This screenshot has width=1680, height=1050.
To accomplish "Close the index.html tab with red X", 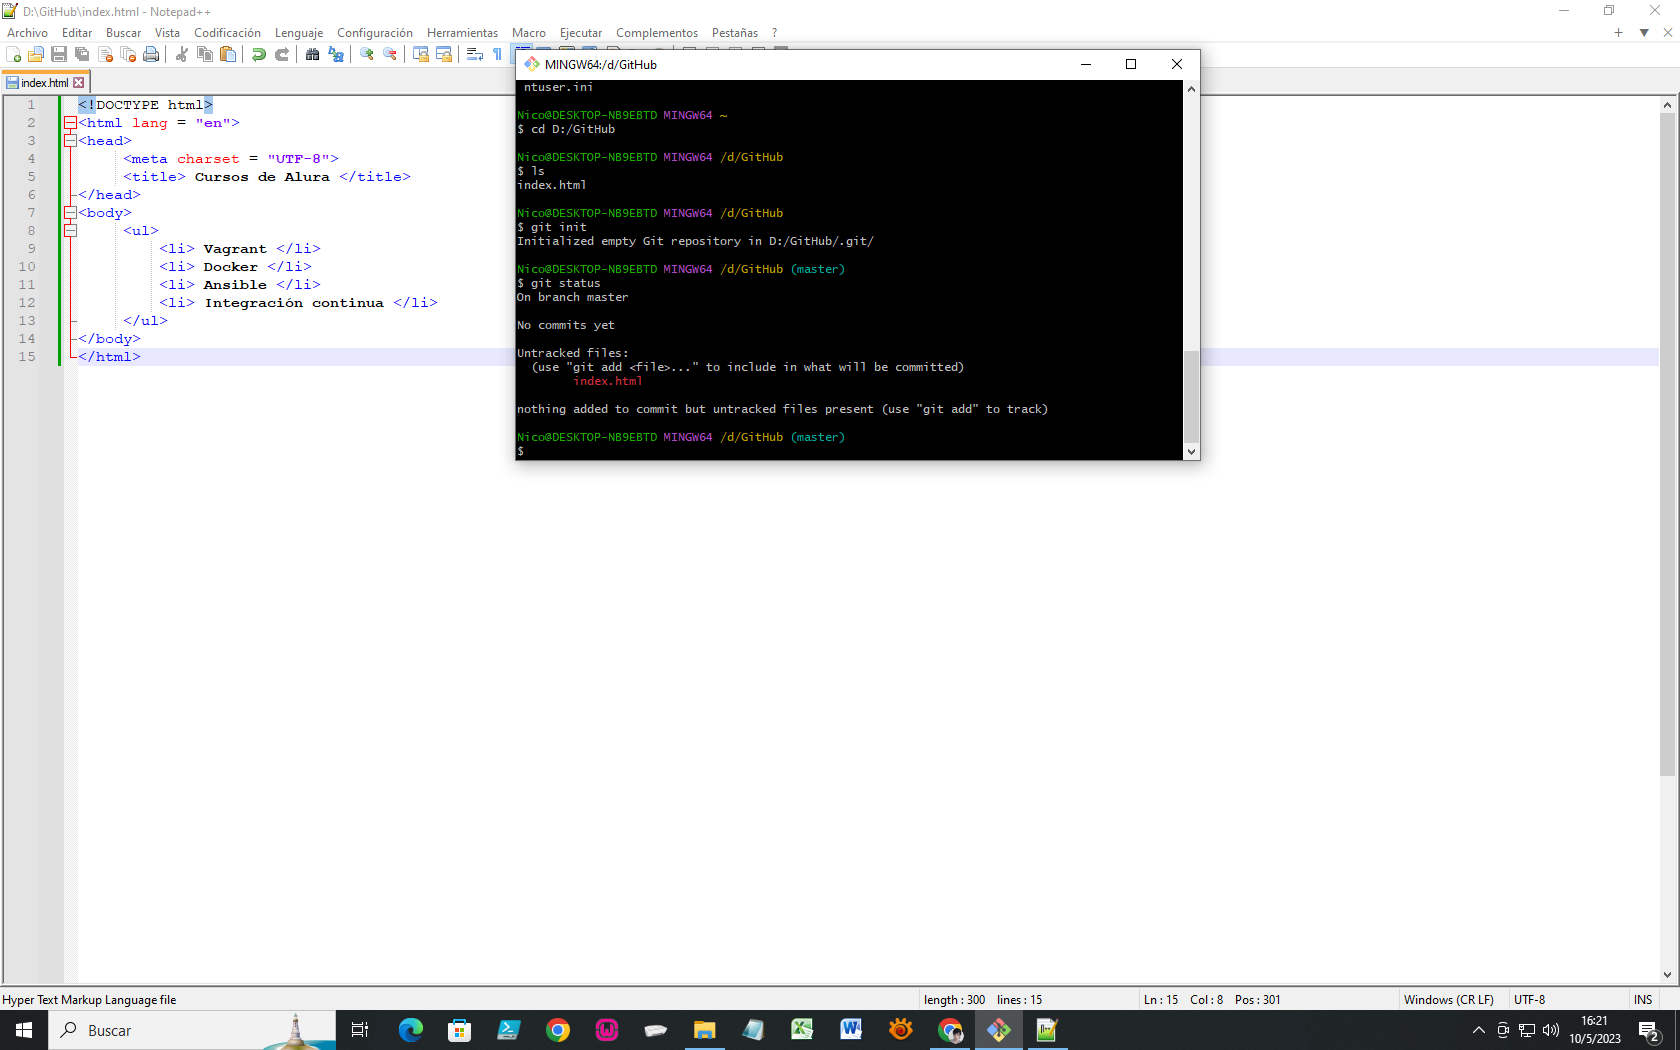I will 79,83.
